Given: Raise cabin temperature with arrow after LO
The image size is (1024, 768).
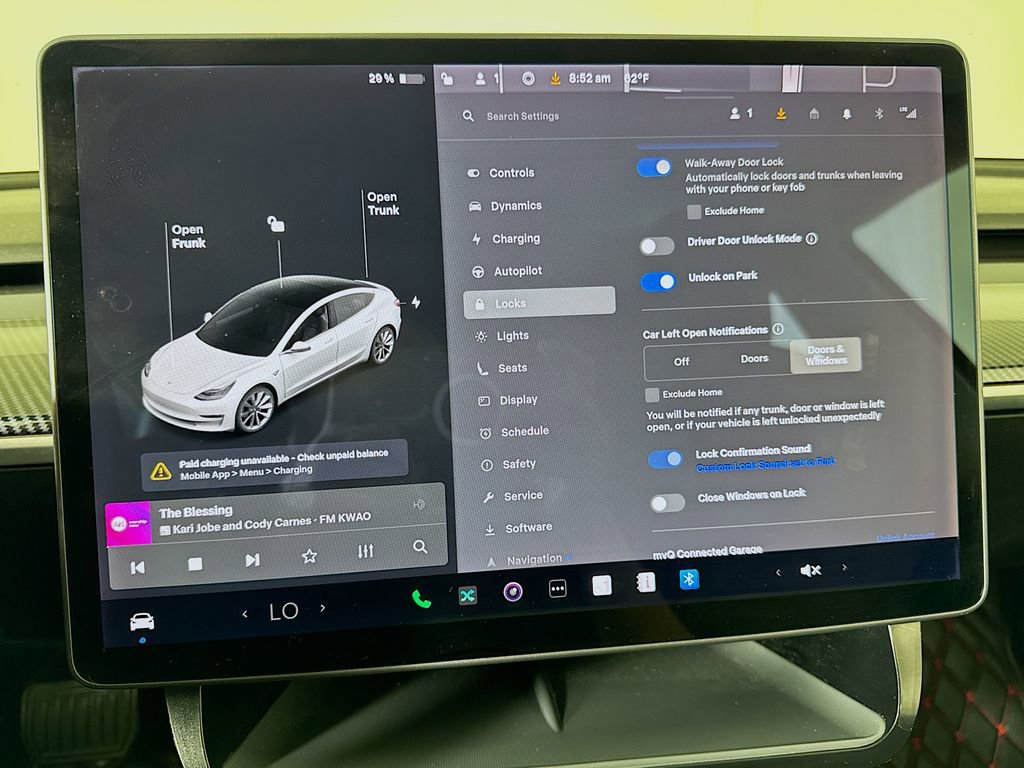Looking at the screenshot, I should click(323, 607).
